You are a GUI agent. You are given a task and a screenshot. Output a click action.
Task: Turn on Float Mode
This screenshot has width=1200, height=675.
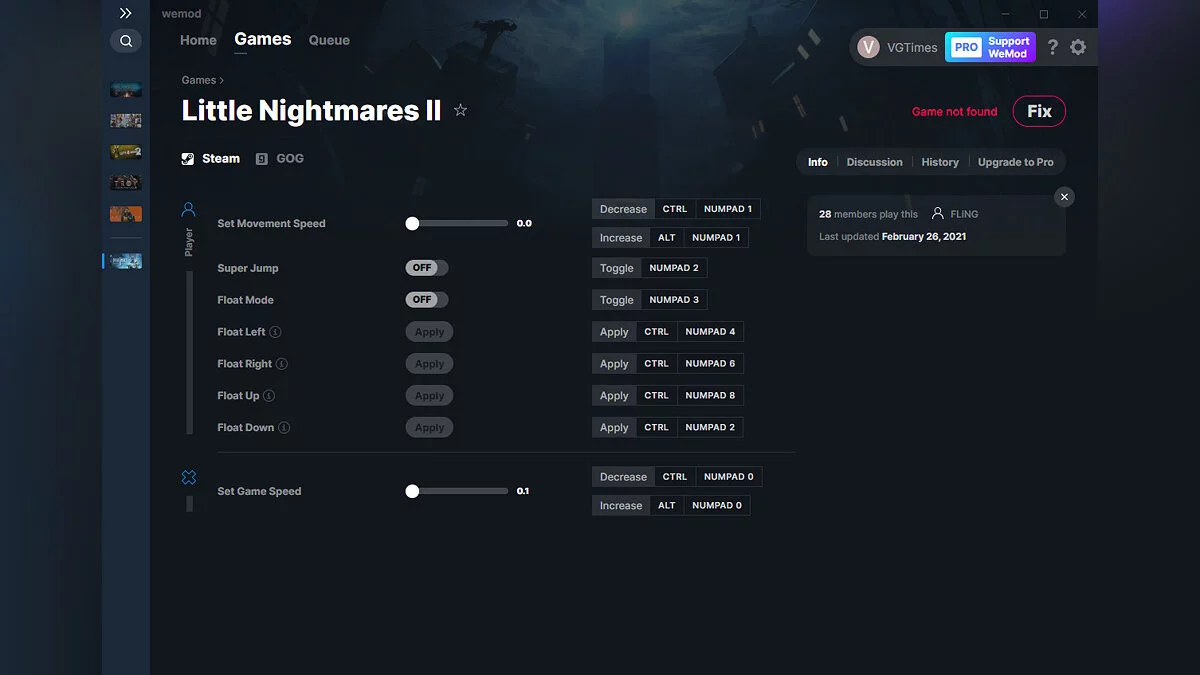(426, 299)
